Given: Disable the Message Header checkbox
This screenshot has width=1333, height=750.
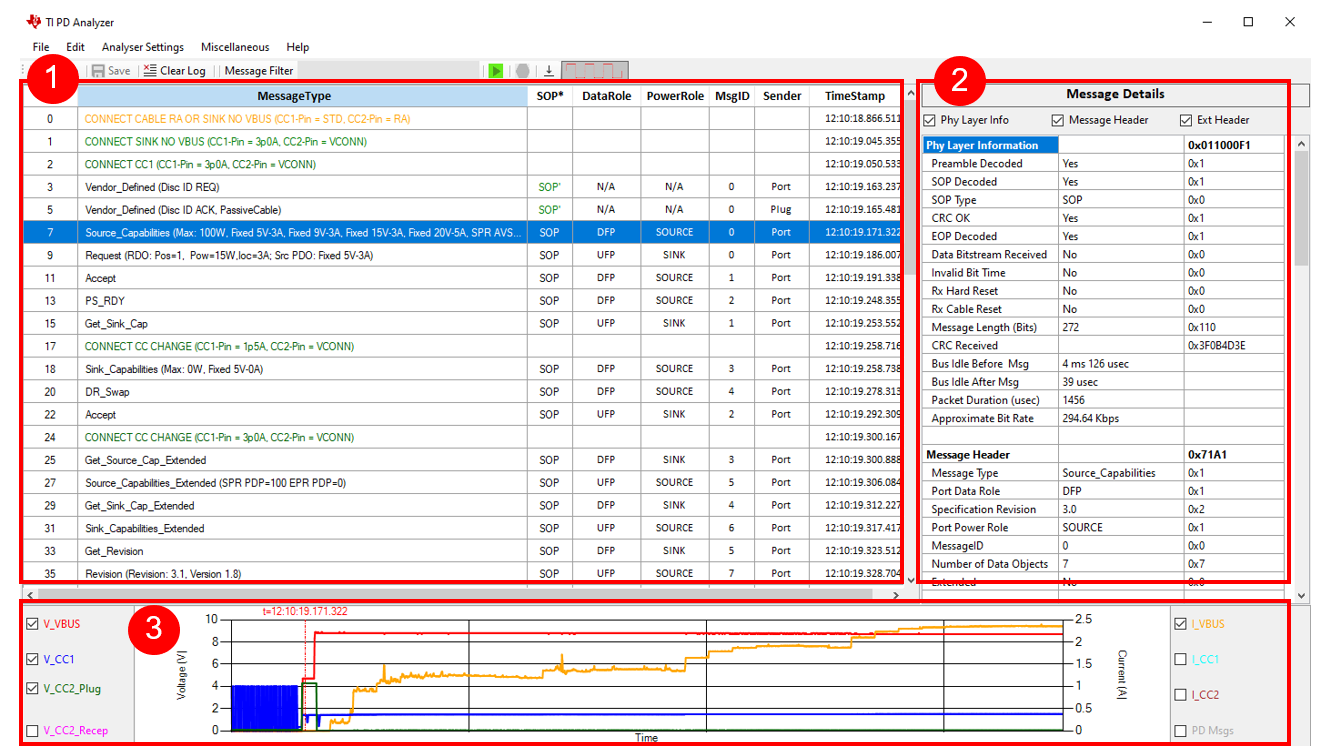Looking at the screenshot, I should (x=1057, y=120).
